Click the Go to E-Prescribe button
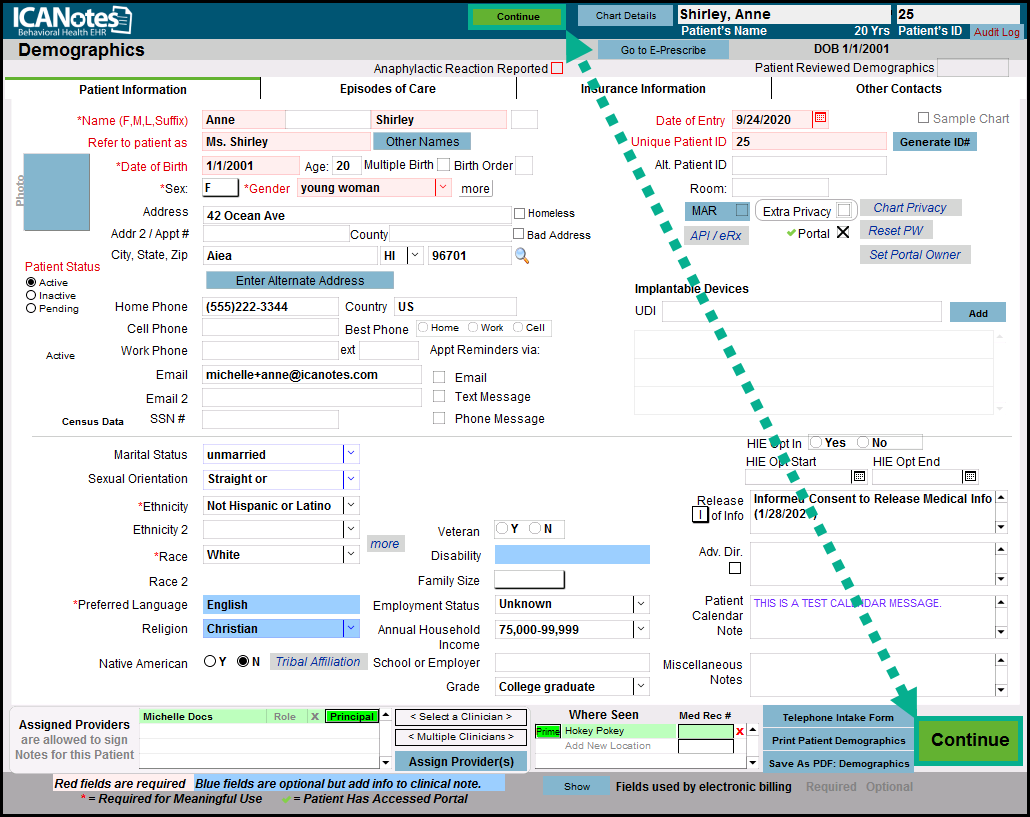The image size is (1030, 817). tap(663, 50)
